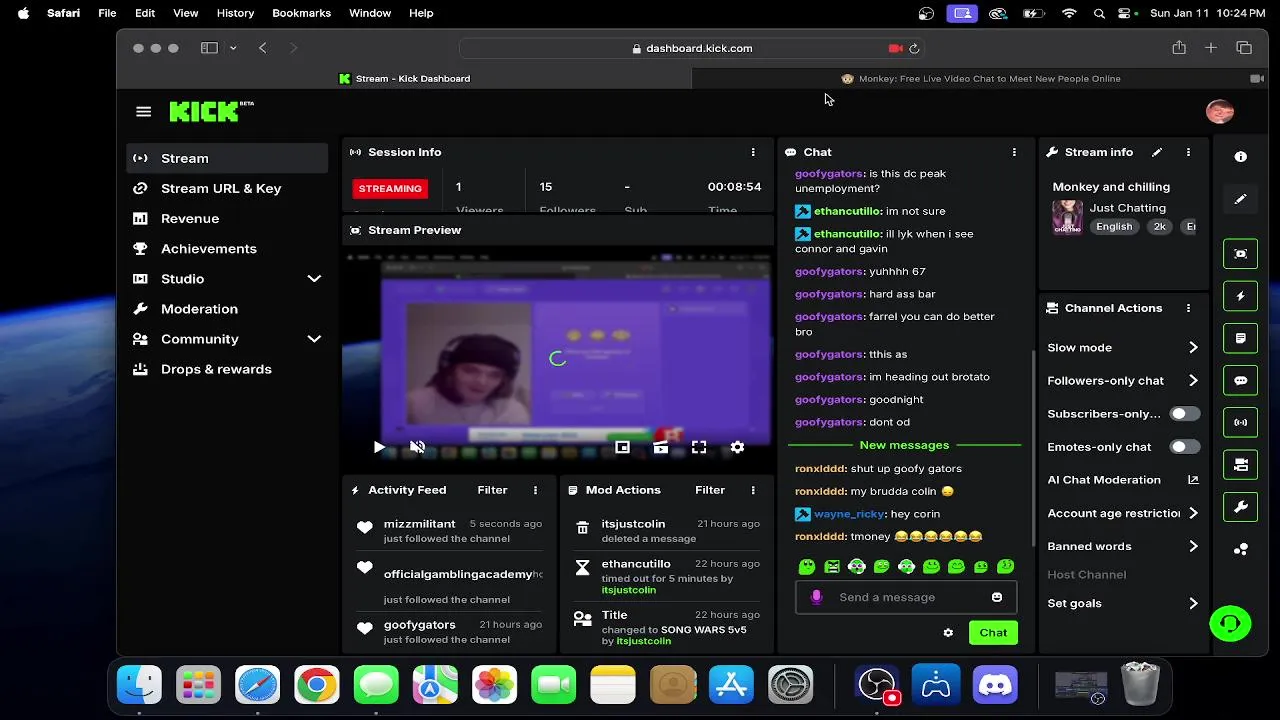Click the English language tag
Viewport: 1280px width, 720px height.
point(1114,227)
